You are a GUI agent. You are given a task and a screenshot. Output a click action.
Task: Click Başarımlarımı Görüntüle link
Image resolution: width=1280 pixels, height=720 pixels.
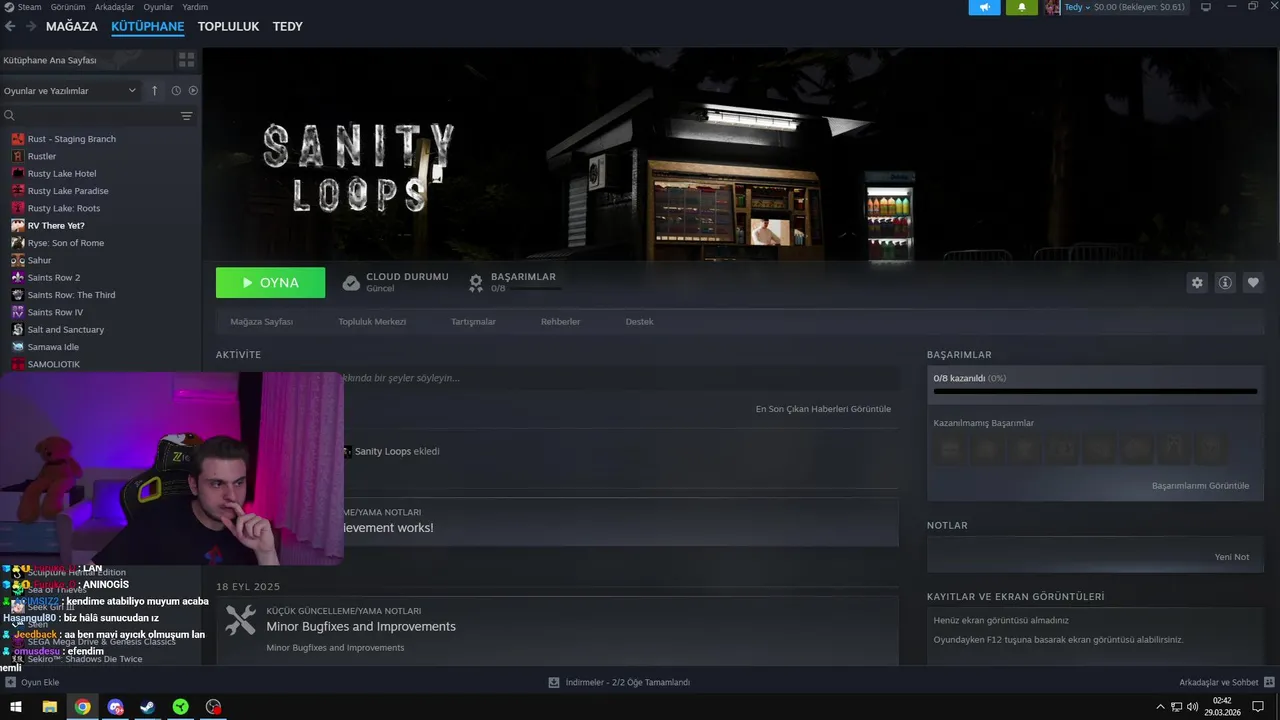(1200, 486)
